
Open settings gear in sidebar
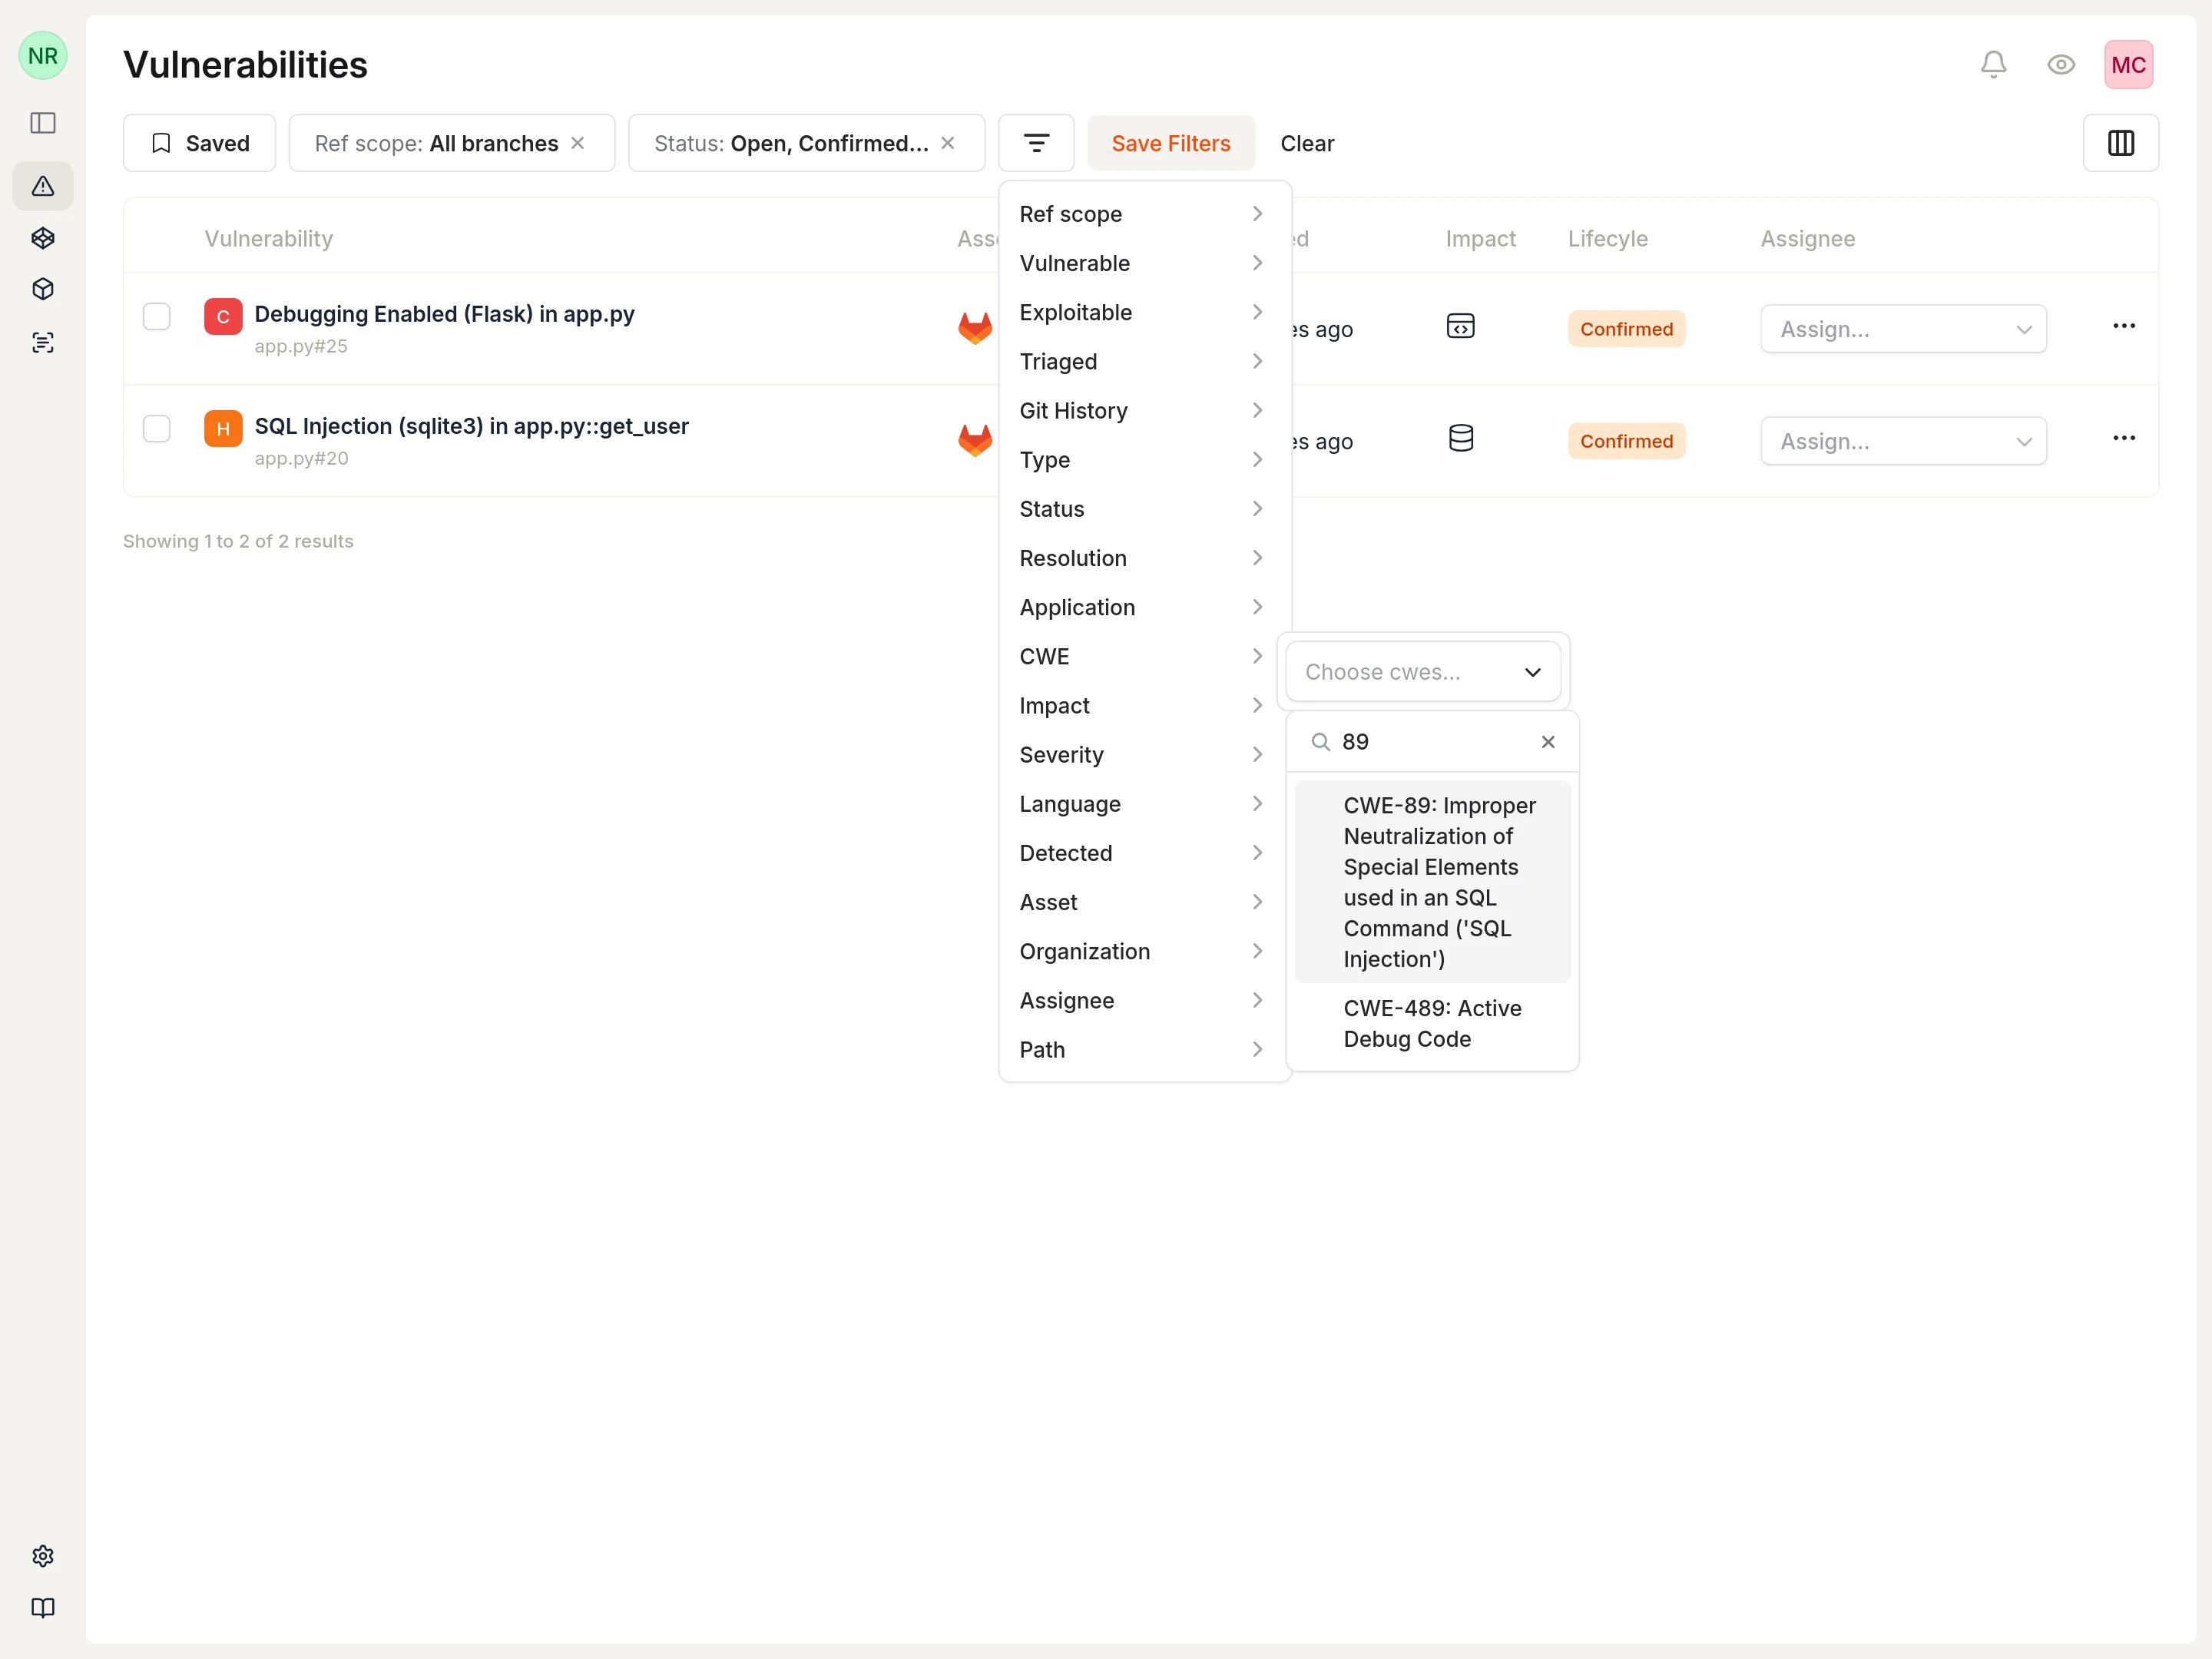click(x=43, y=1556)
